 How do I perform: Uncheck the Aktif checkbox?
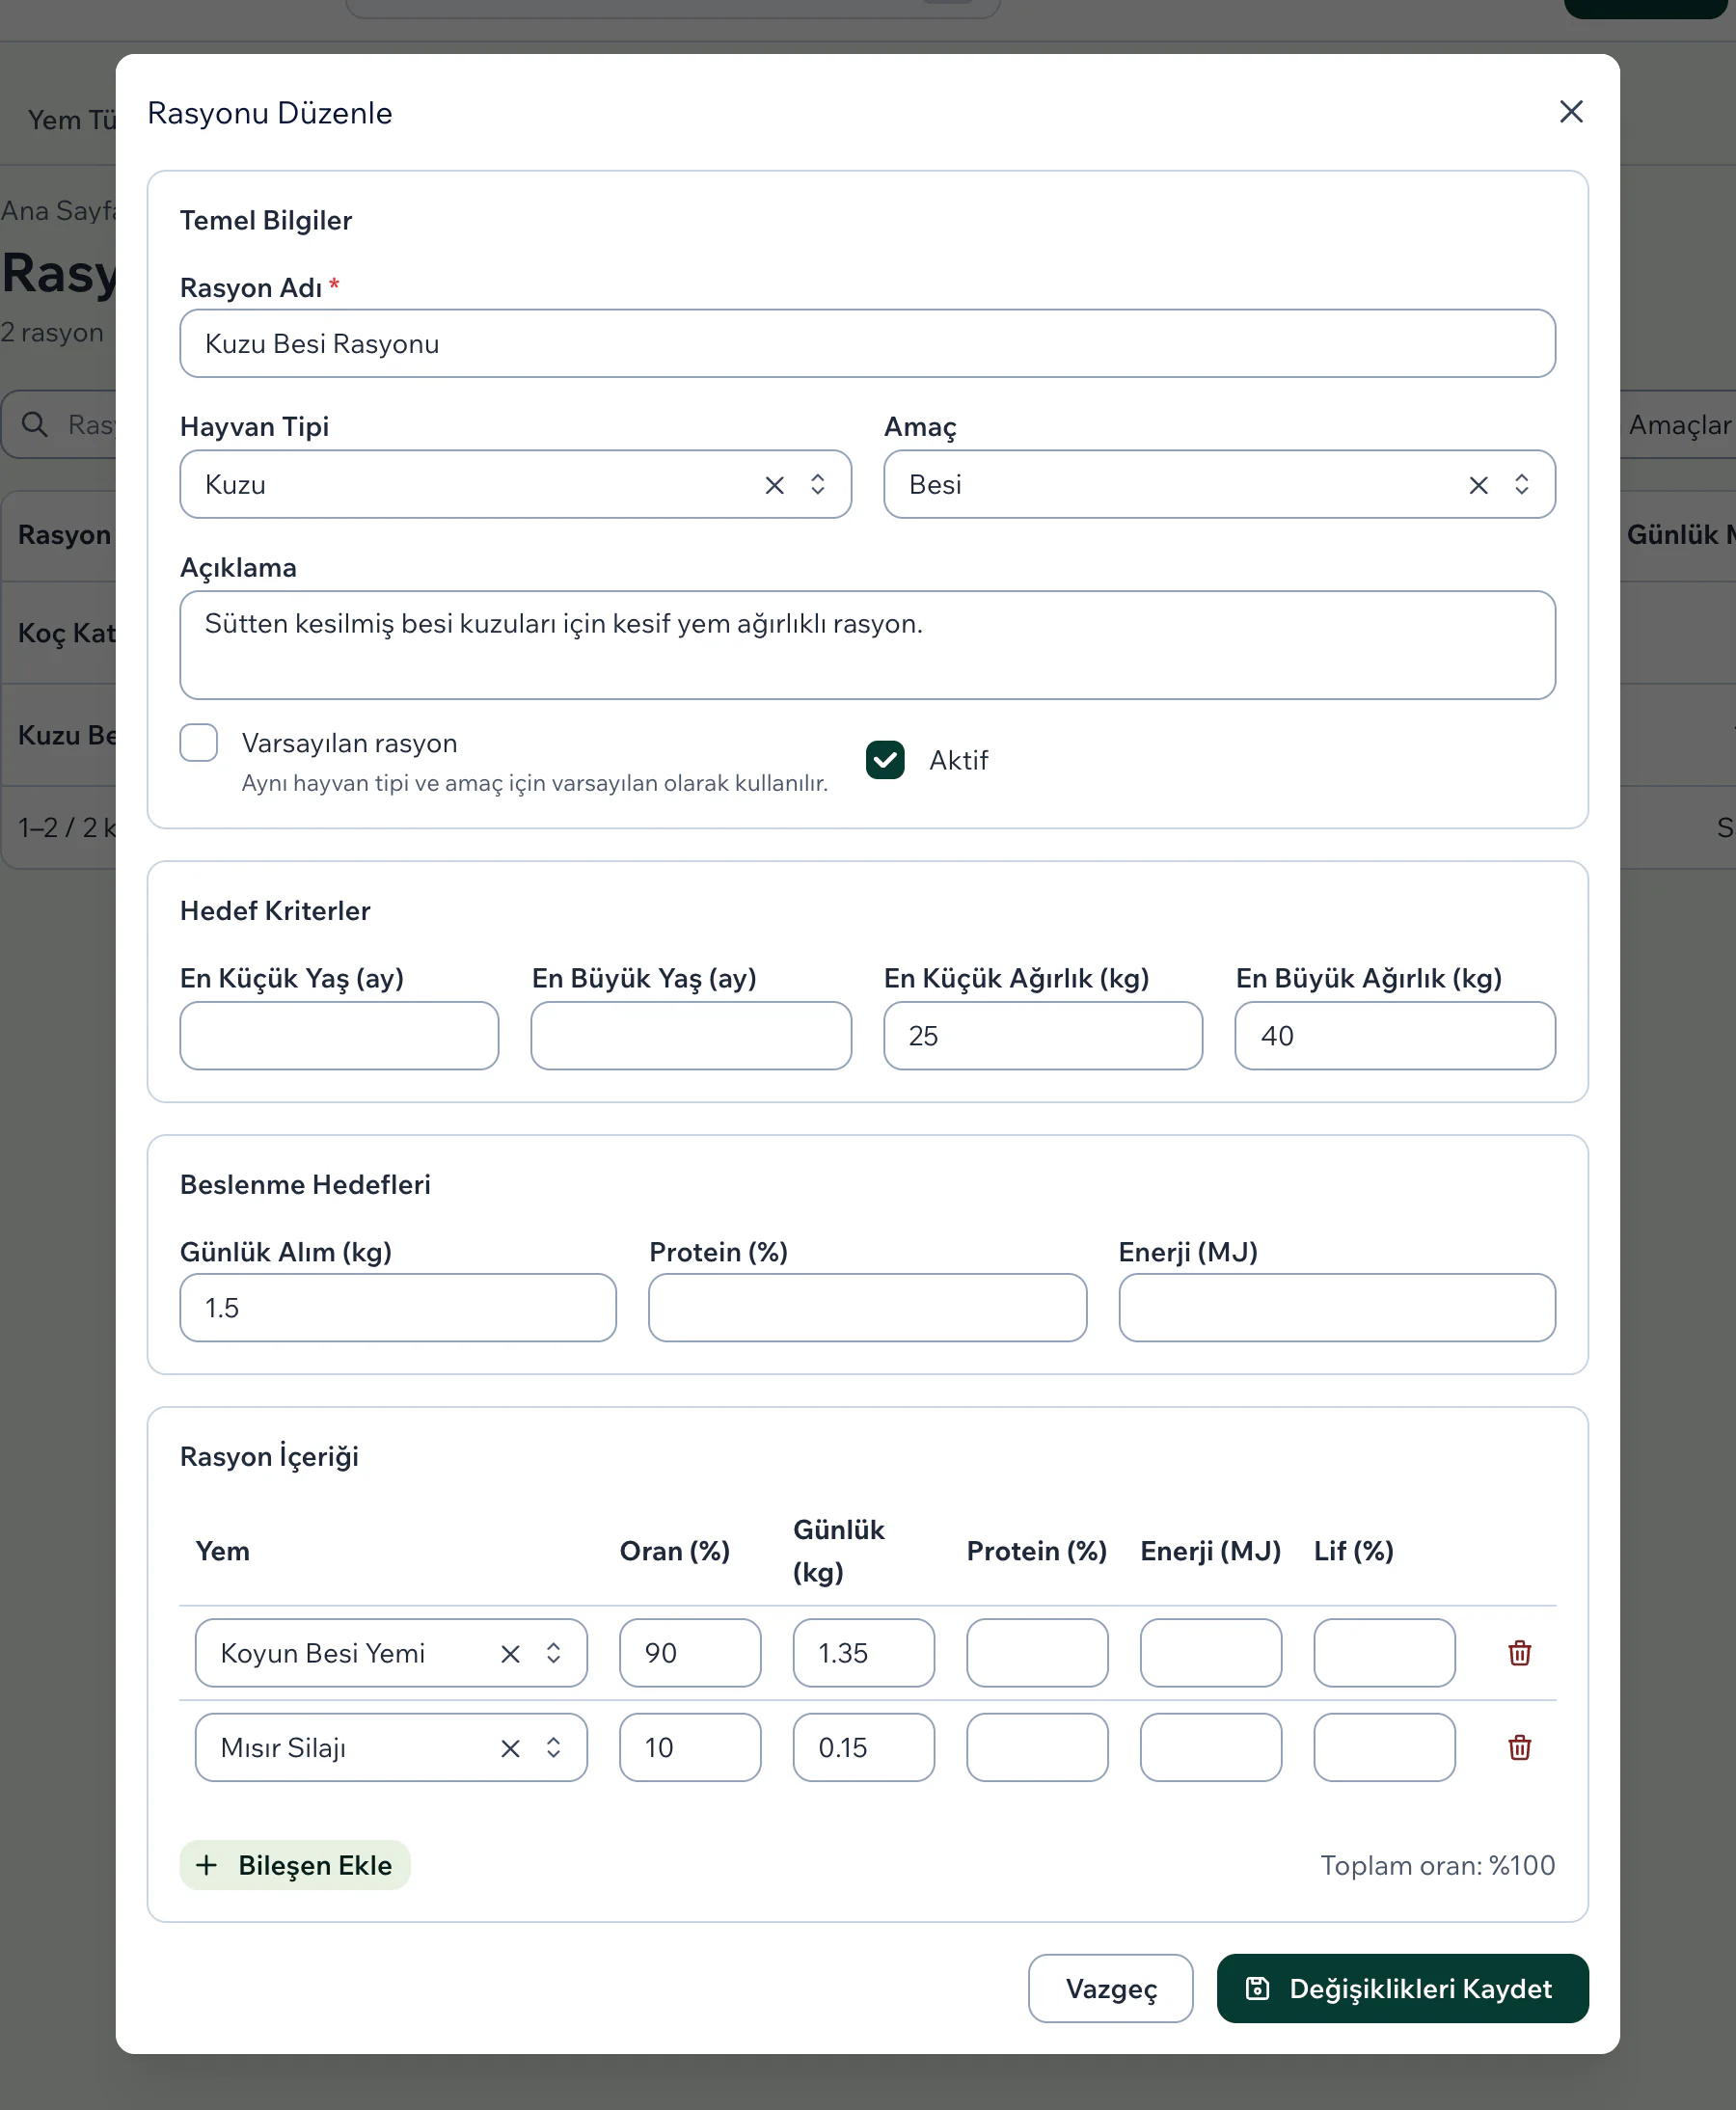pyautogui.click(x=885, y=760)
